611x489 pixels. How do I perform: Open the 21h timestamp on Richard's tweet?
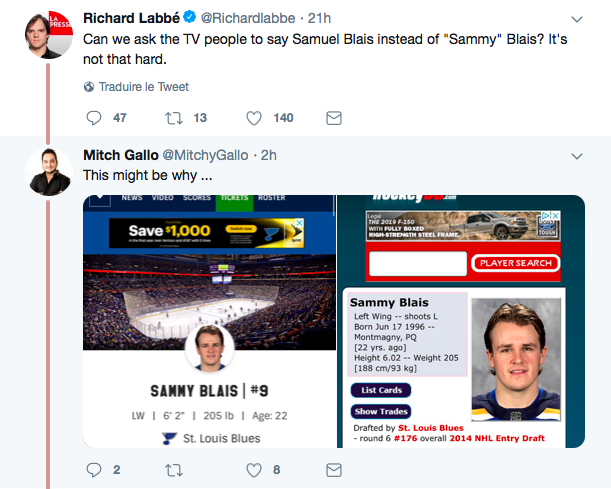318,18
